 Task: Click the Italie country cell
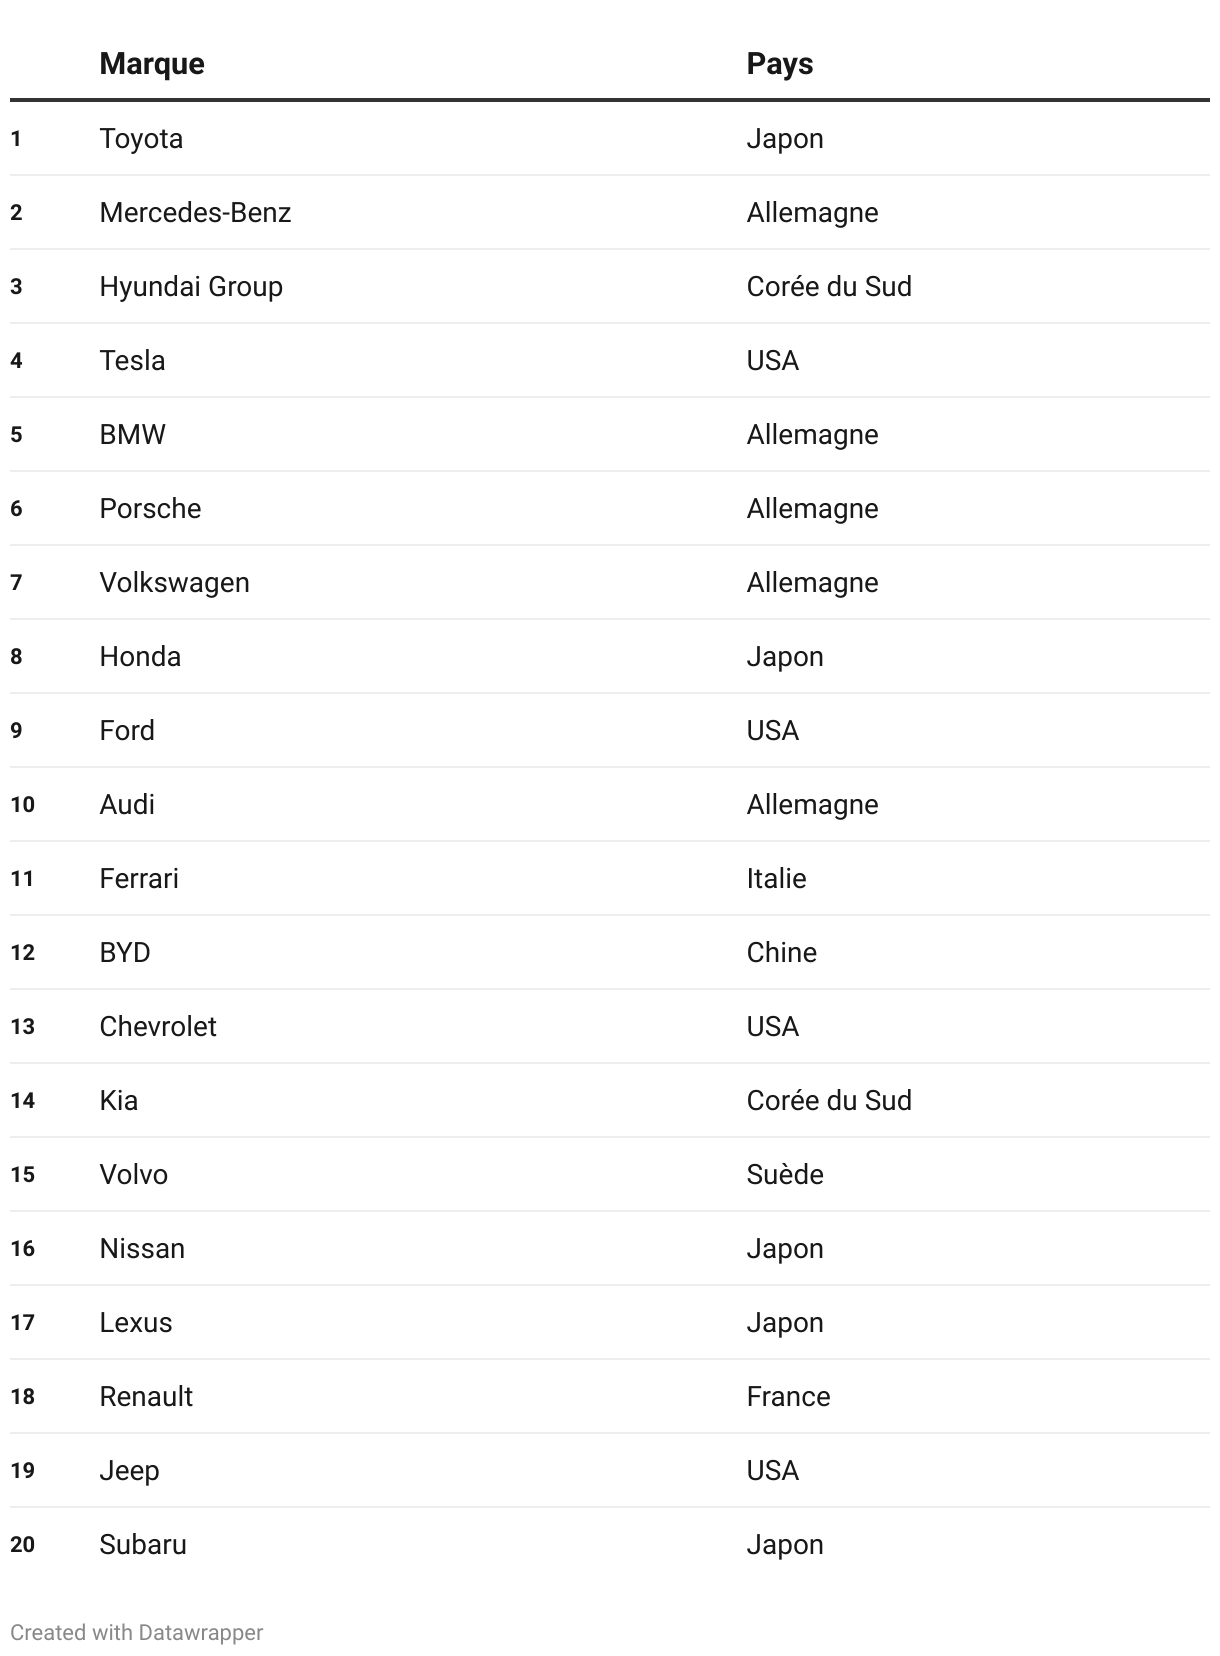coord(776,878)
